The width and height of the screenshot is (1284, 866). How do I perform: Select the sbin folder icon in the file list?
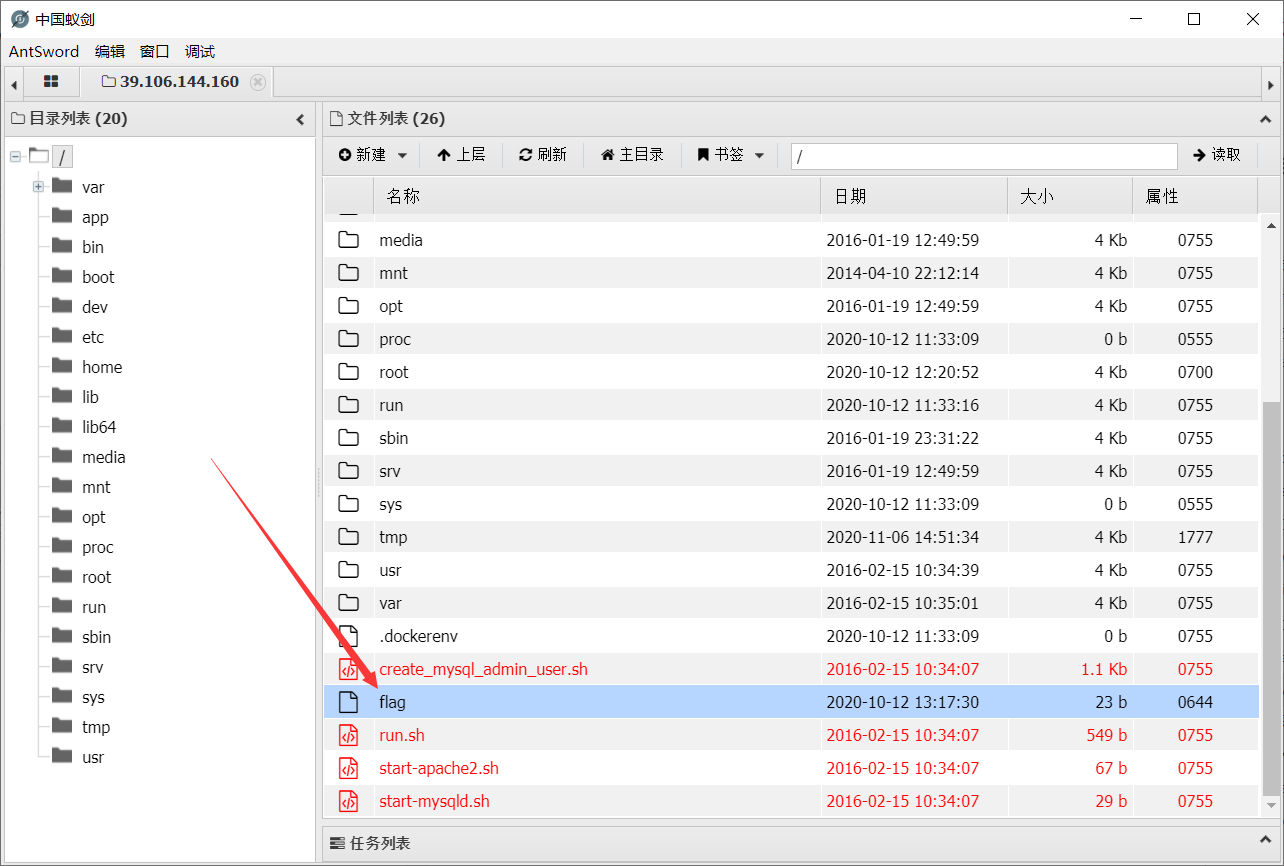(x=348, y=438)
